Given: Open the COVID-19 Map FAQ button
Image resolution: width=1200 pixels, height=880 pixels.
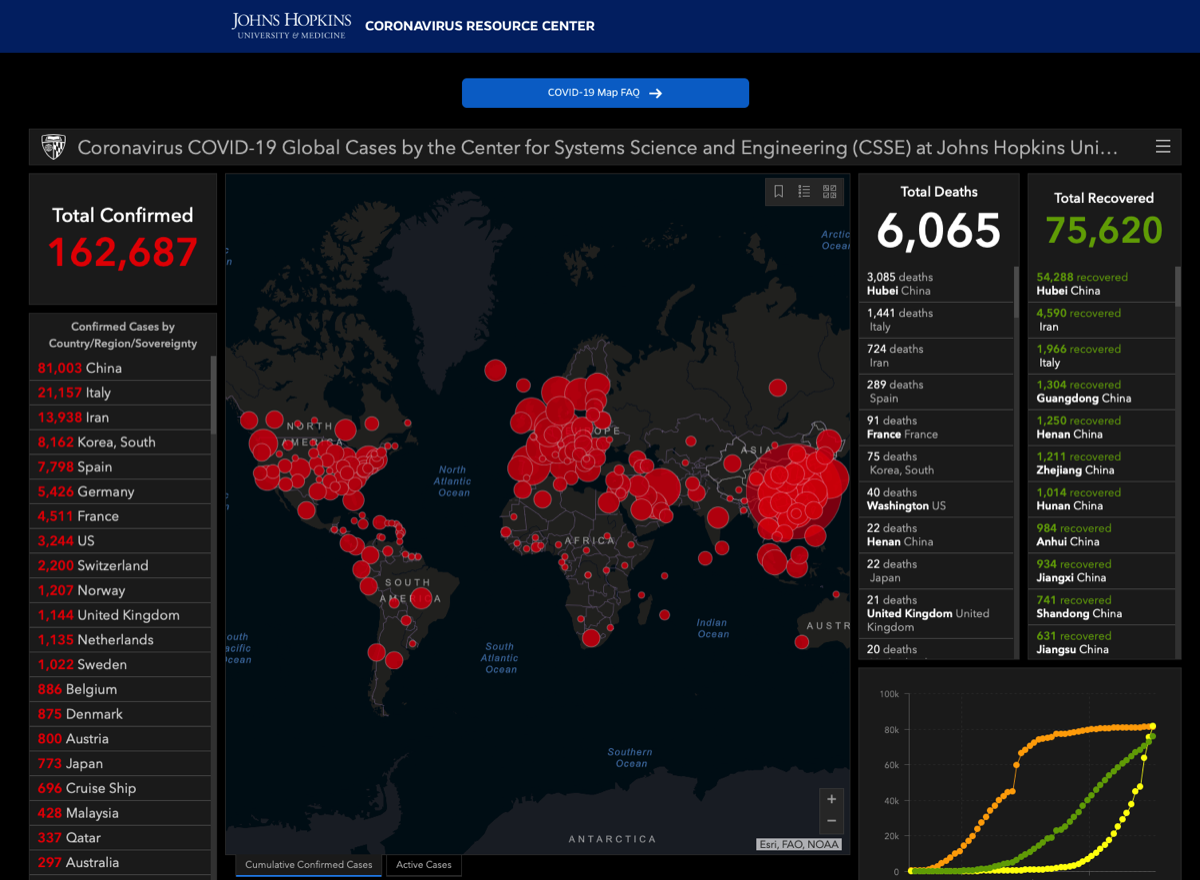Looking at the screenshot, I should (605, 93).
